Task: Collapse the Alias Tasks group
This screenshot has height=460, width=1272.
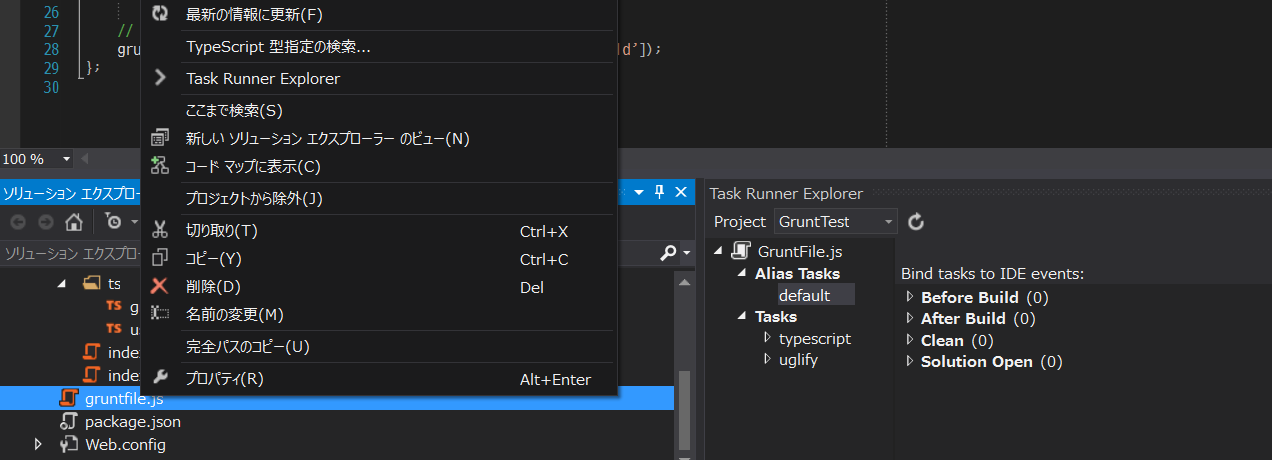Action: click(742, 274)
